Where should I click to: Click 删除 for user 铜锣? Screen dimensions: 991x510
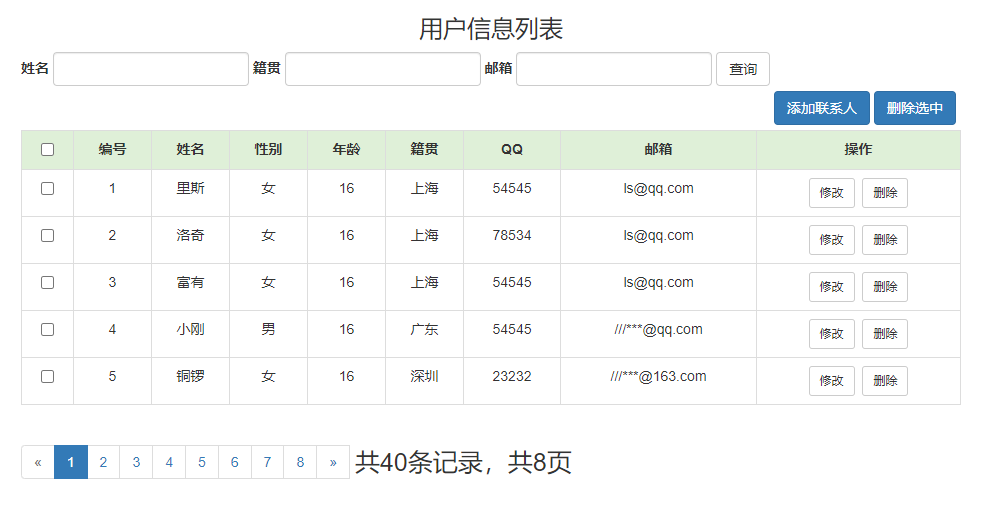click(885, 380)
